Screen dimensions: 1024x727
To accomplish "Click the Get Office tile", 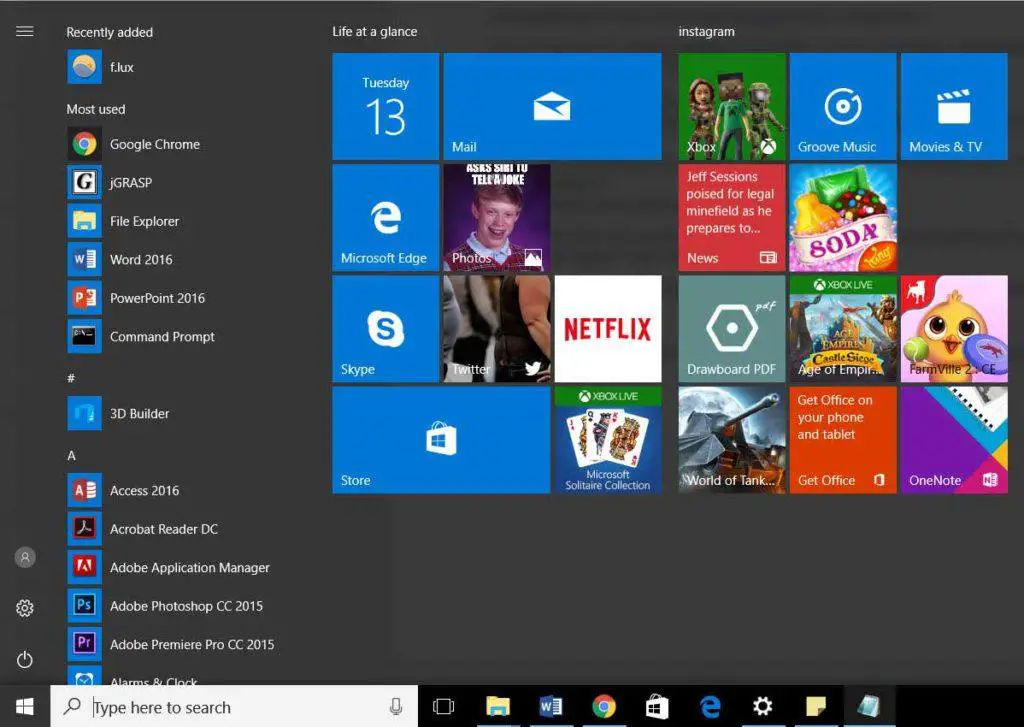I will coord(843,440).
